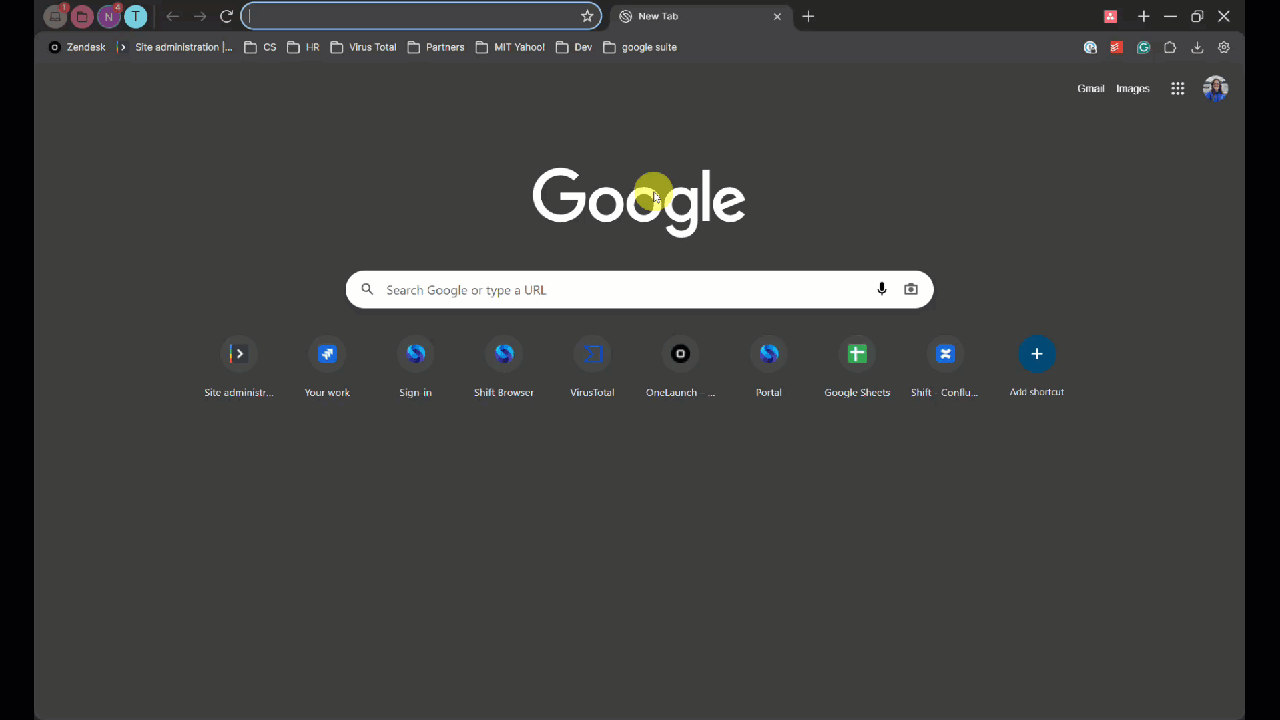1280x720 pixels.
Task: Open the OneLaunch shortcut
Action: point(680,366)
